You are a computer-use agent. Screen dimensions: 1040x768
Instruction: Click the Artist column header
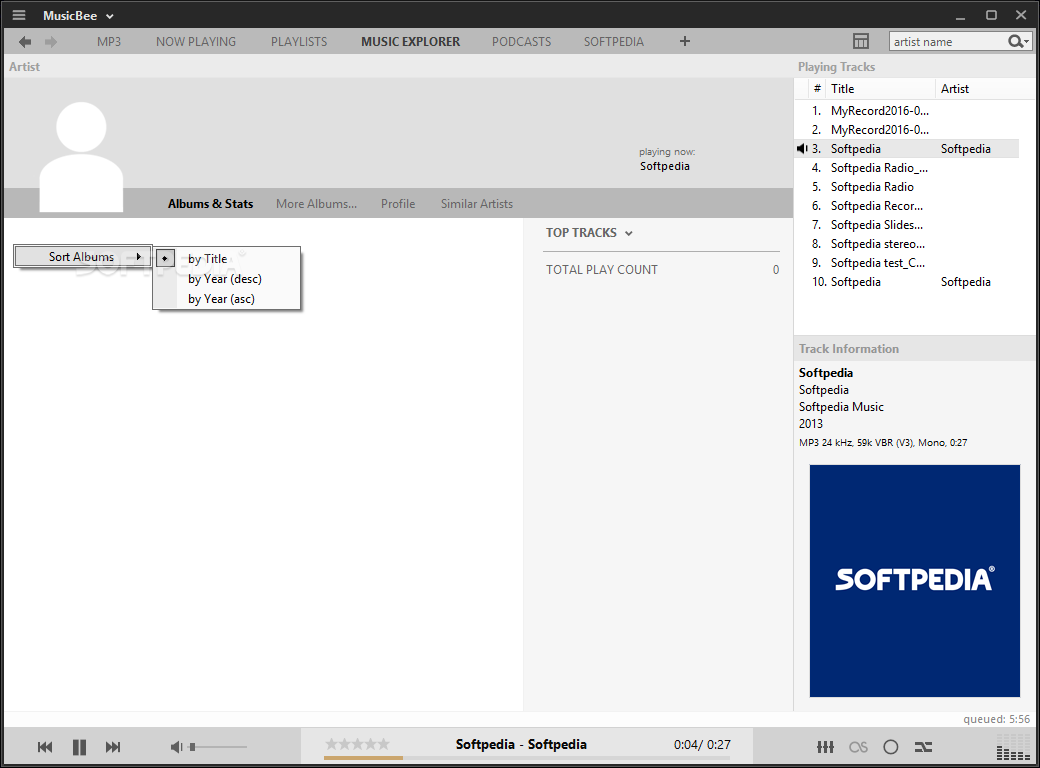(x=984, y=89)
